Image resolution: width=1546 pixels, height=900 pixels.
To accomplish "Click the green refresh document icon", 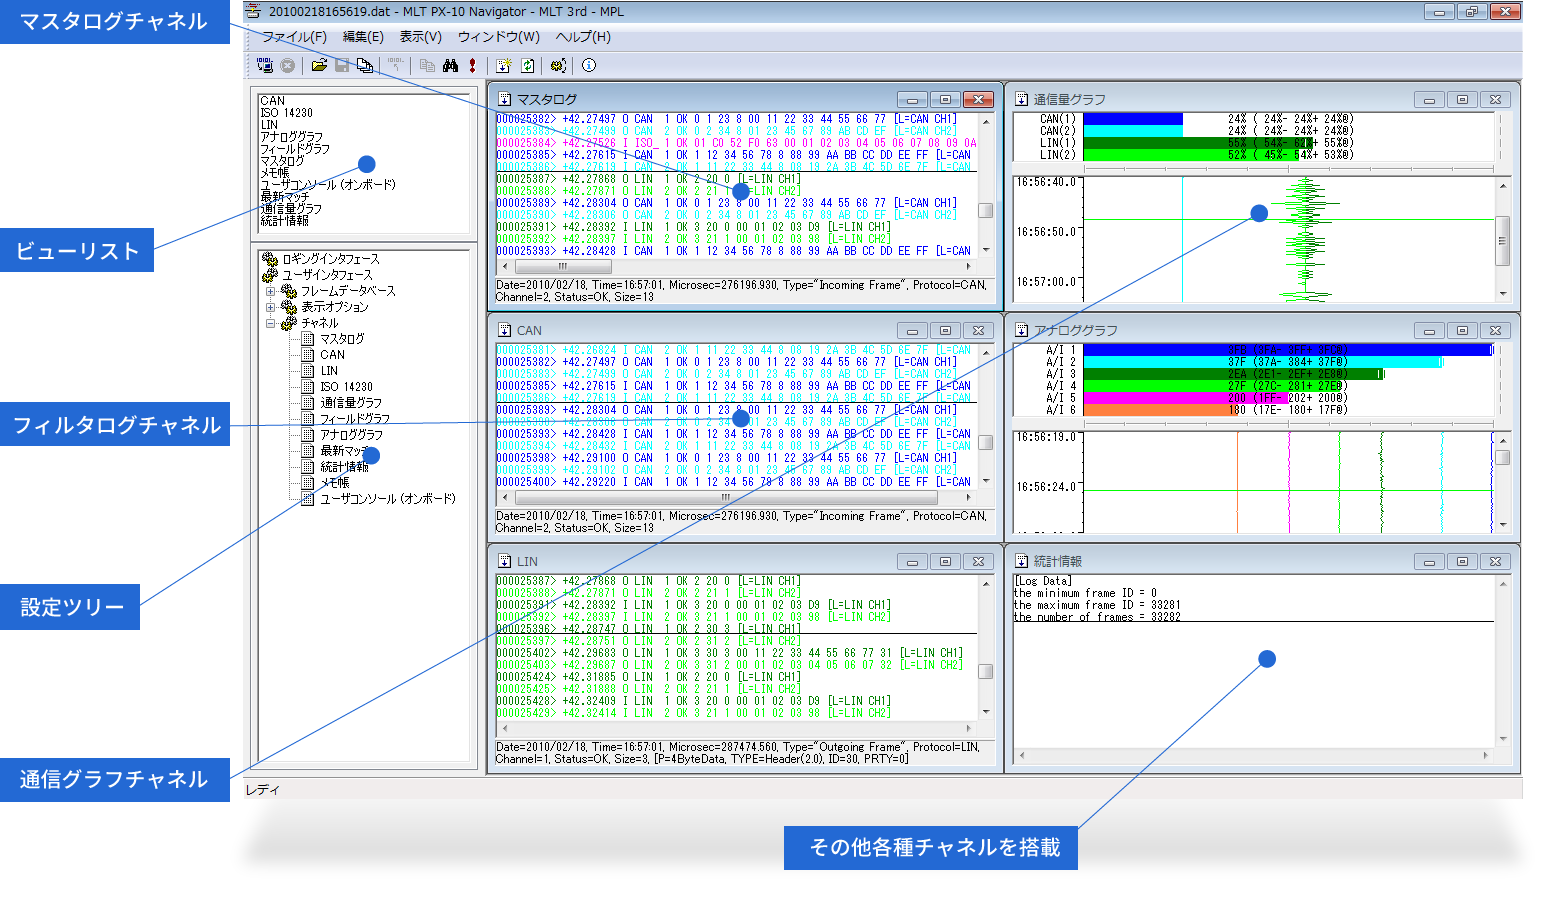I will [527, 65].
